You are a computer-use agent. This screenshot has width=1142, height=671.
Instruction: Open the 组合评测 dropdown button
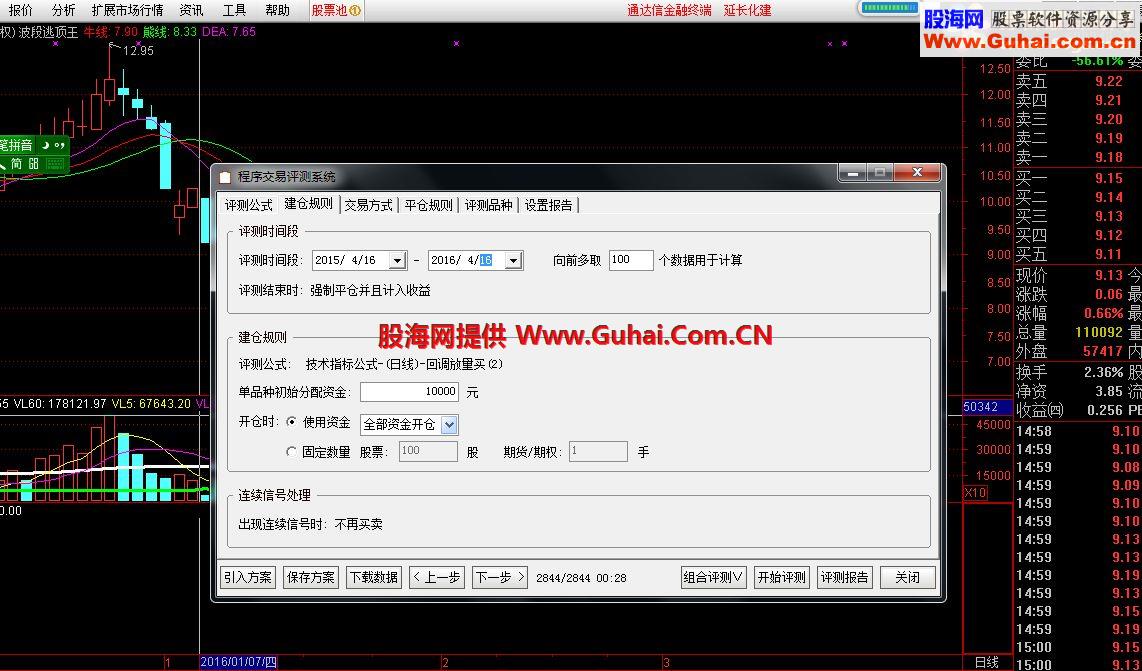714,578
